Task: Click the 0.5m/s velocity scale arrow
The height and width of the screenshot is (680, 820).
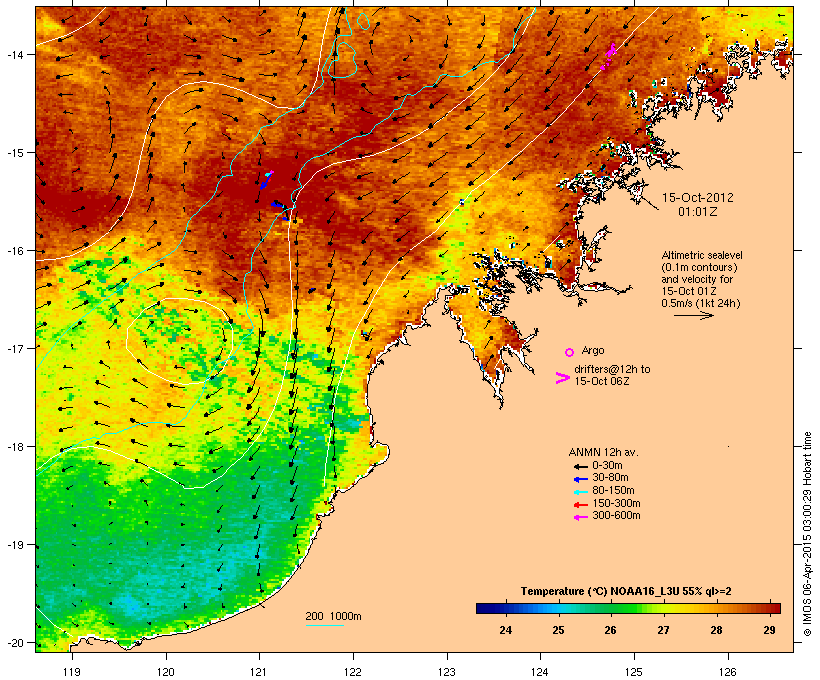Action: click(x=693, y=315)
